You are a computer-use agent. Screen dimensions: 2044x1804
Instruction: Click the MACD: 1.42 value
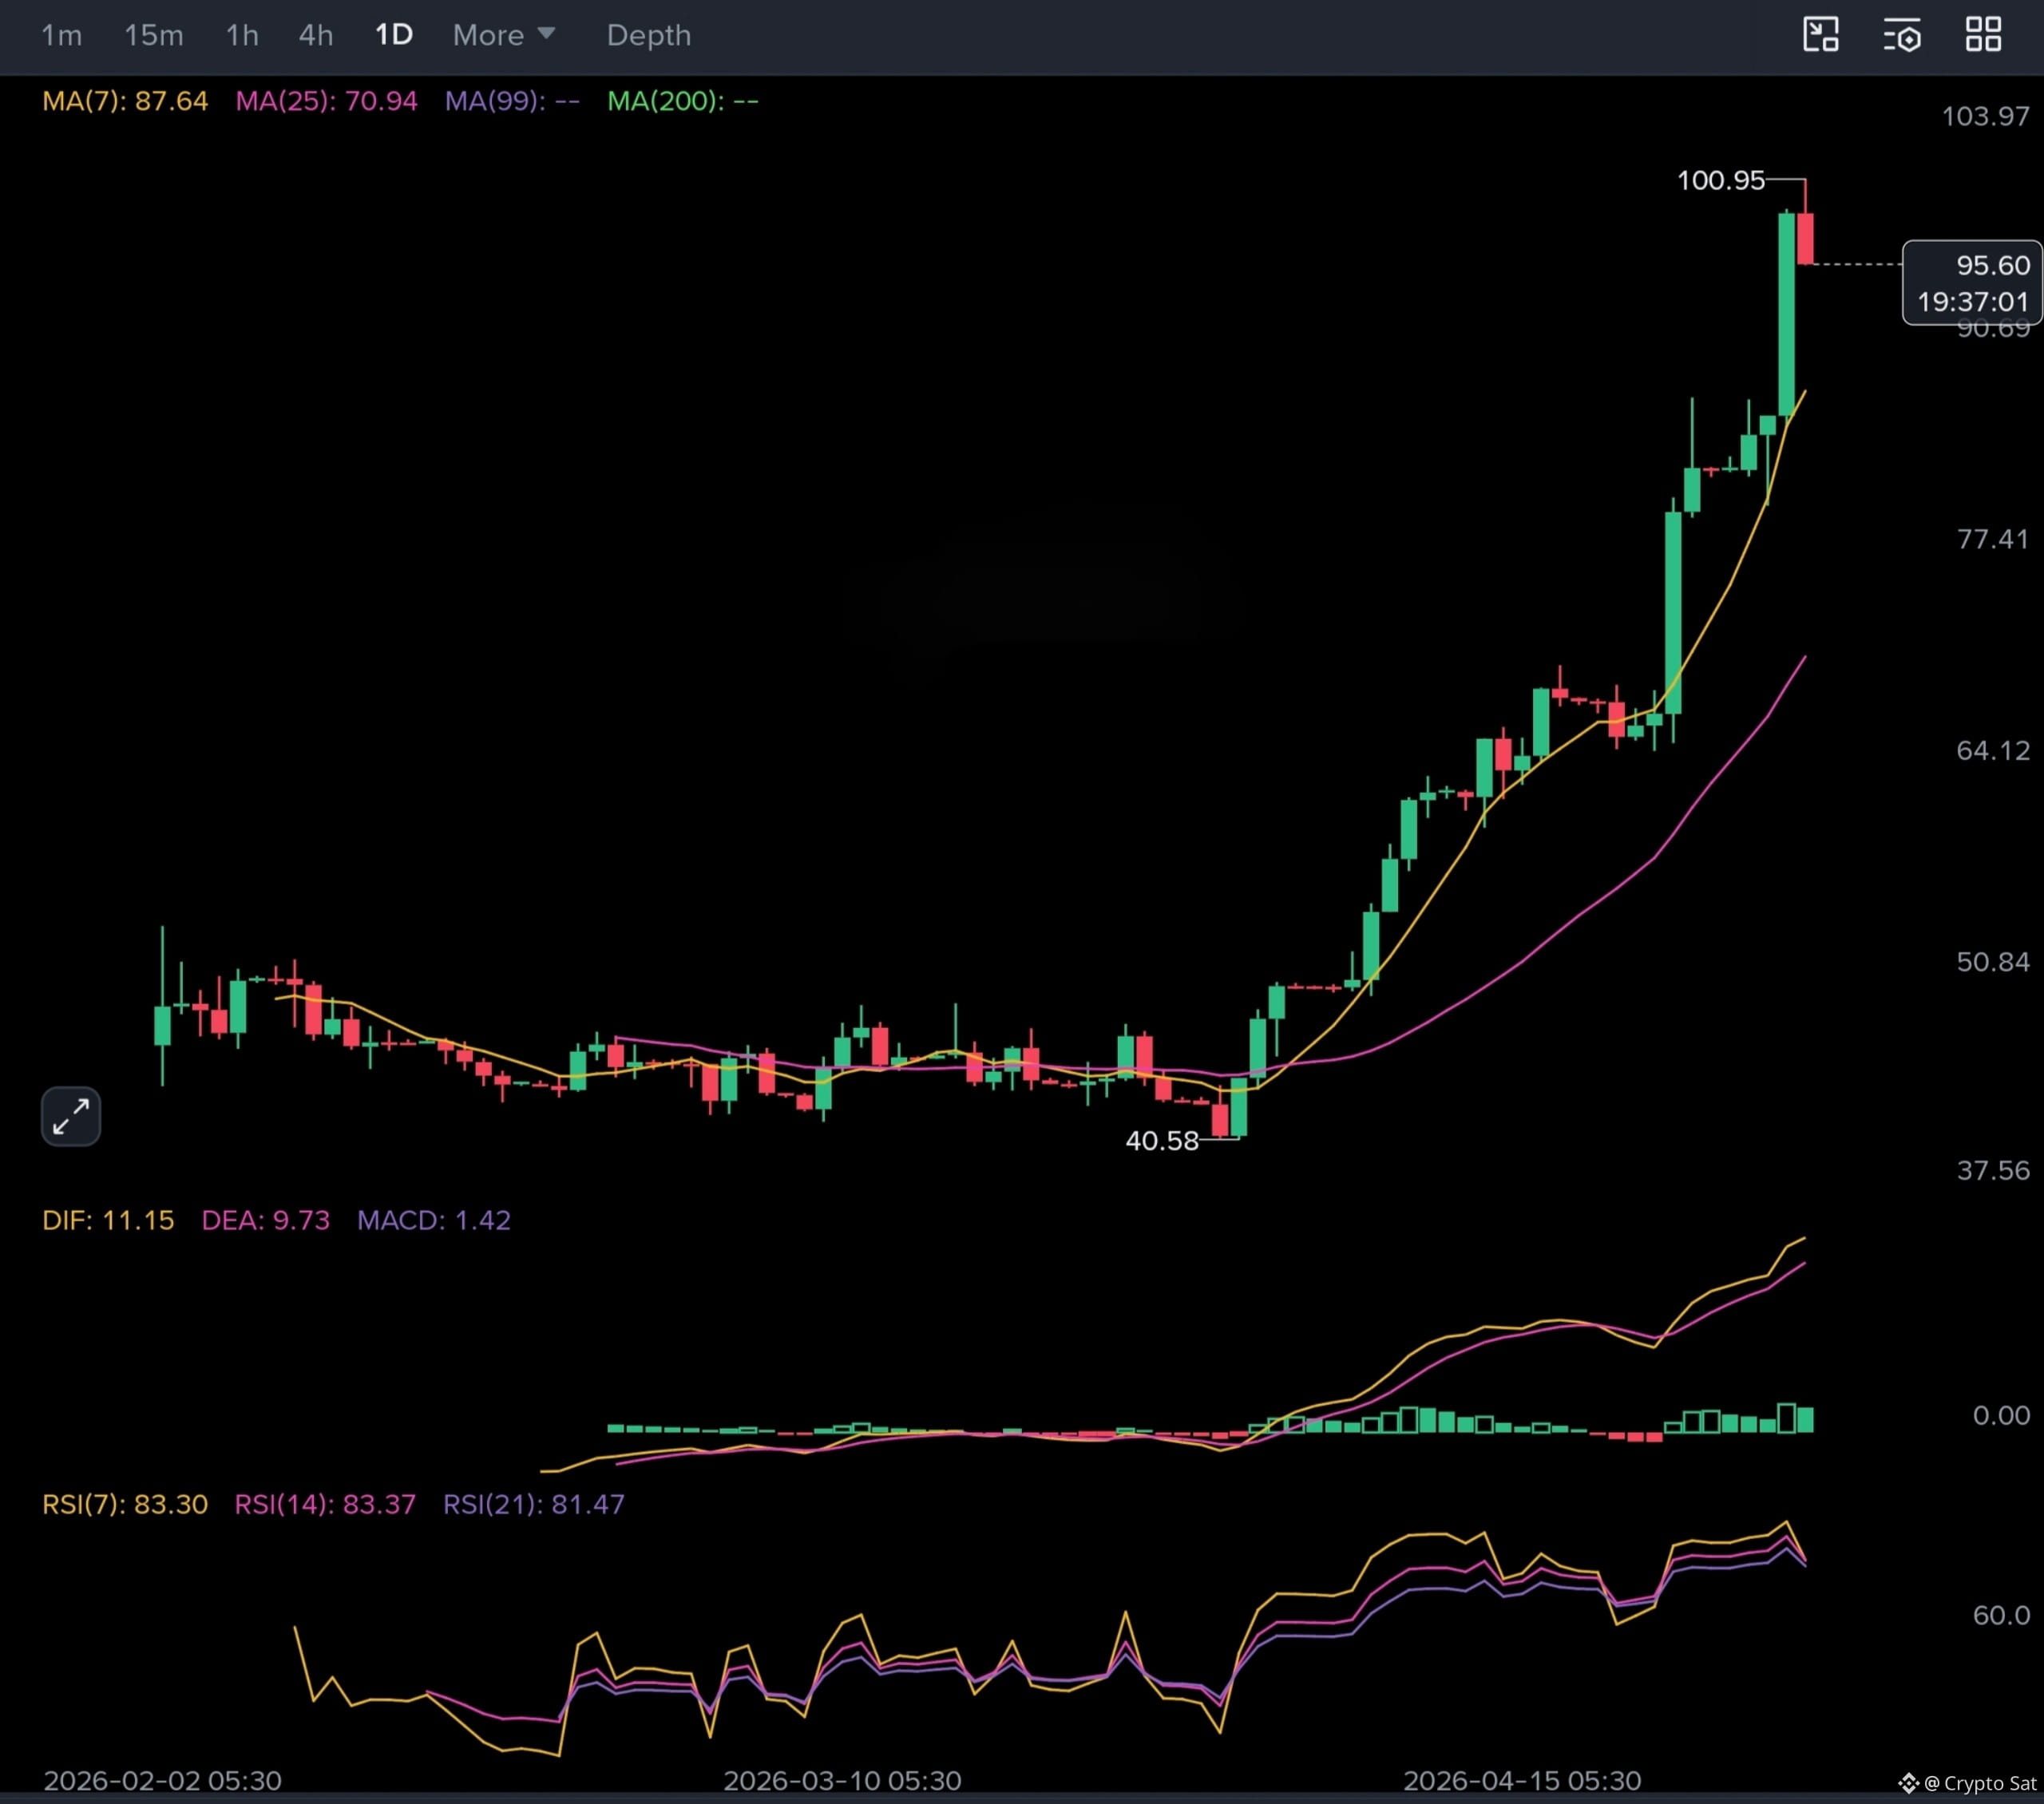pos(434,1220)
